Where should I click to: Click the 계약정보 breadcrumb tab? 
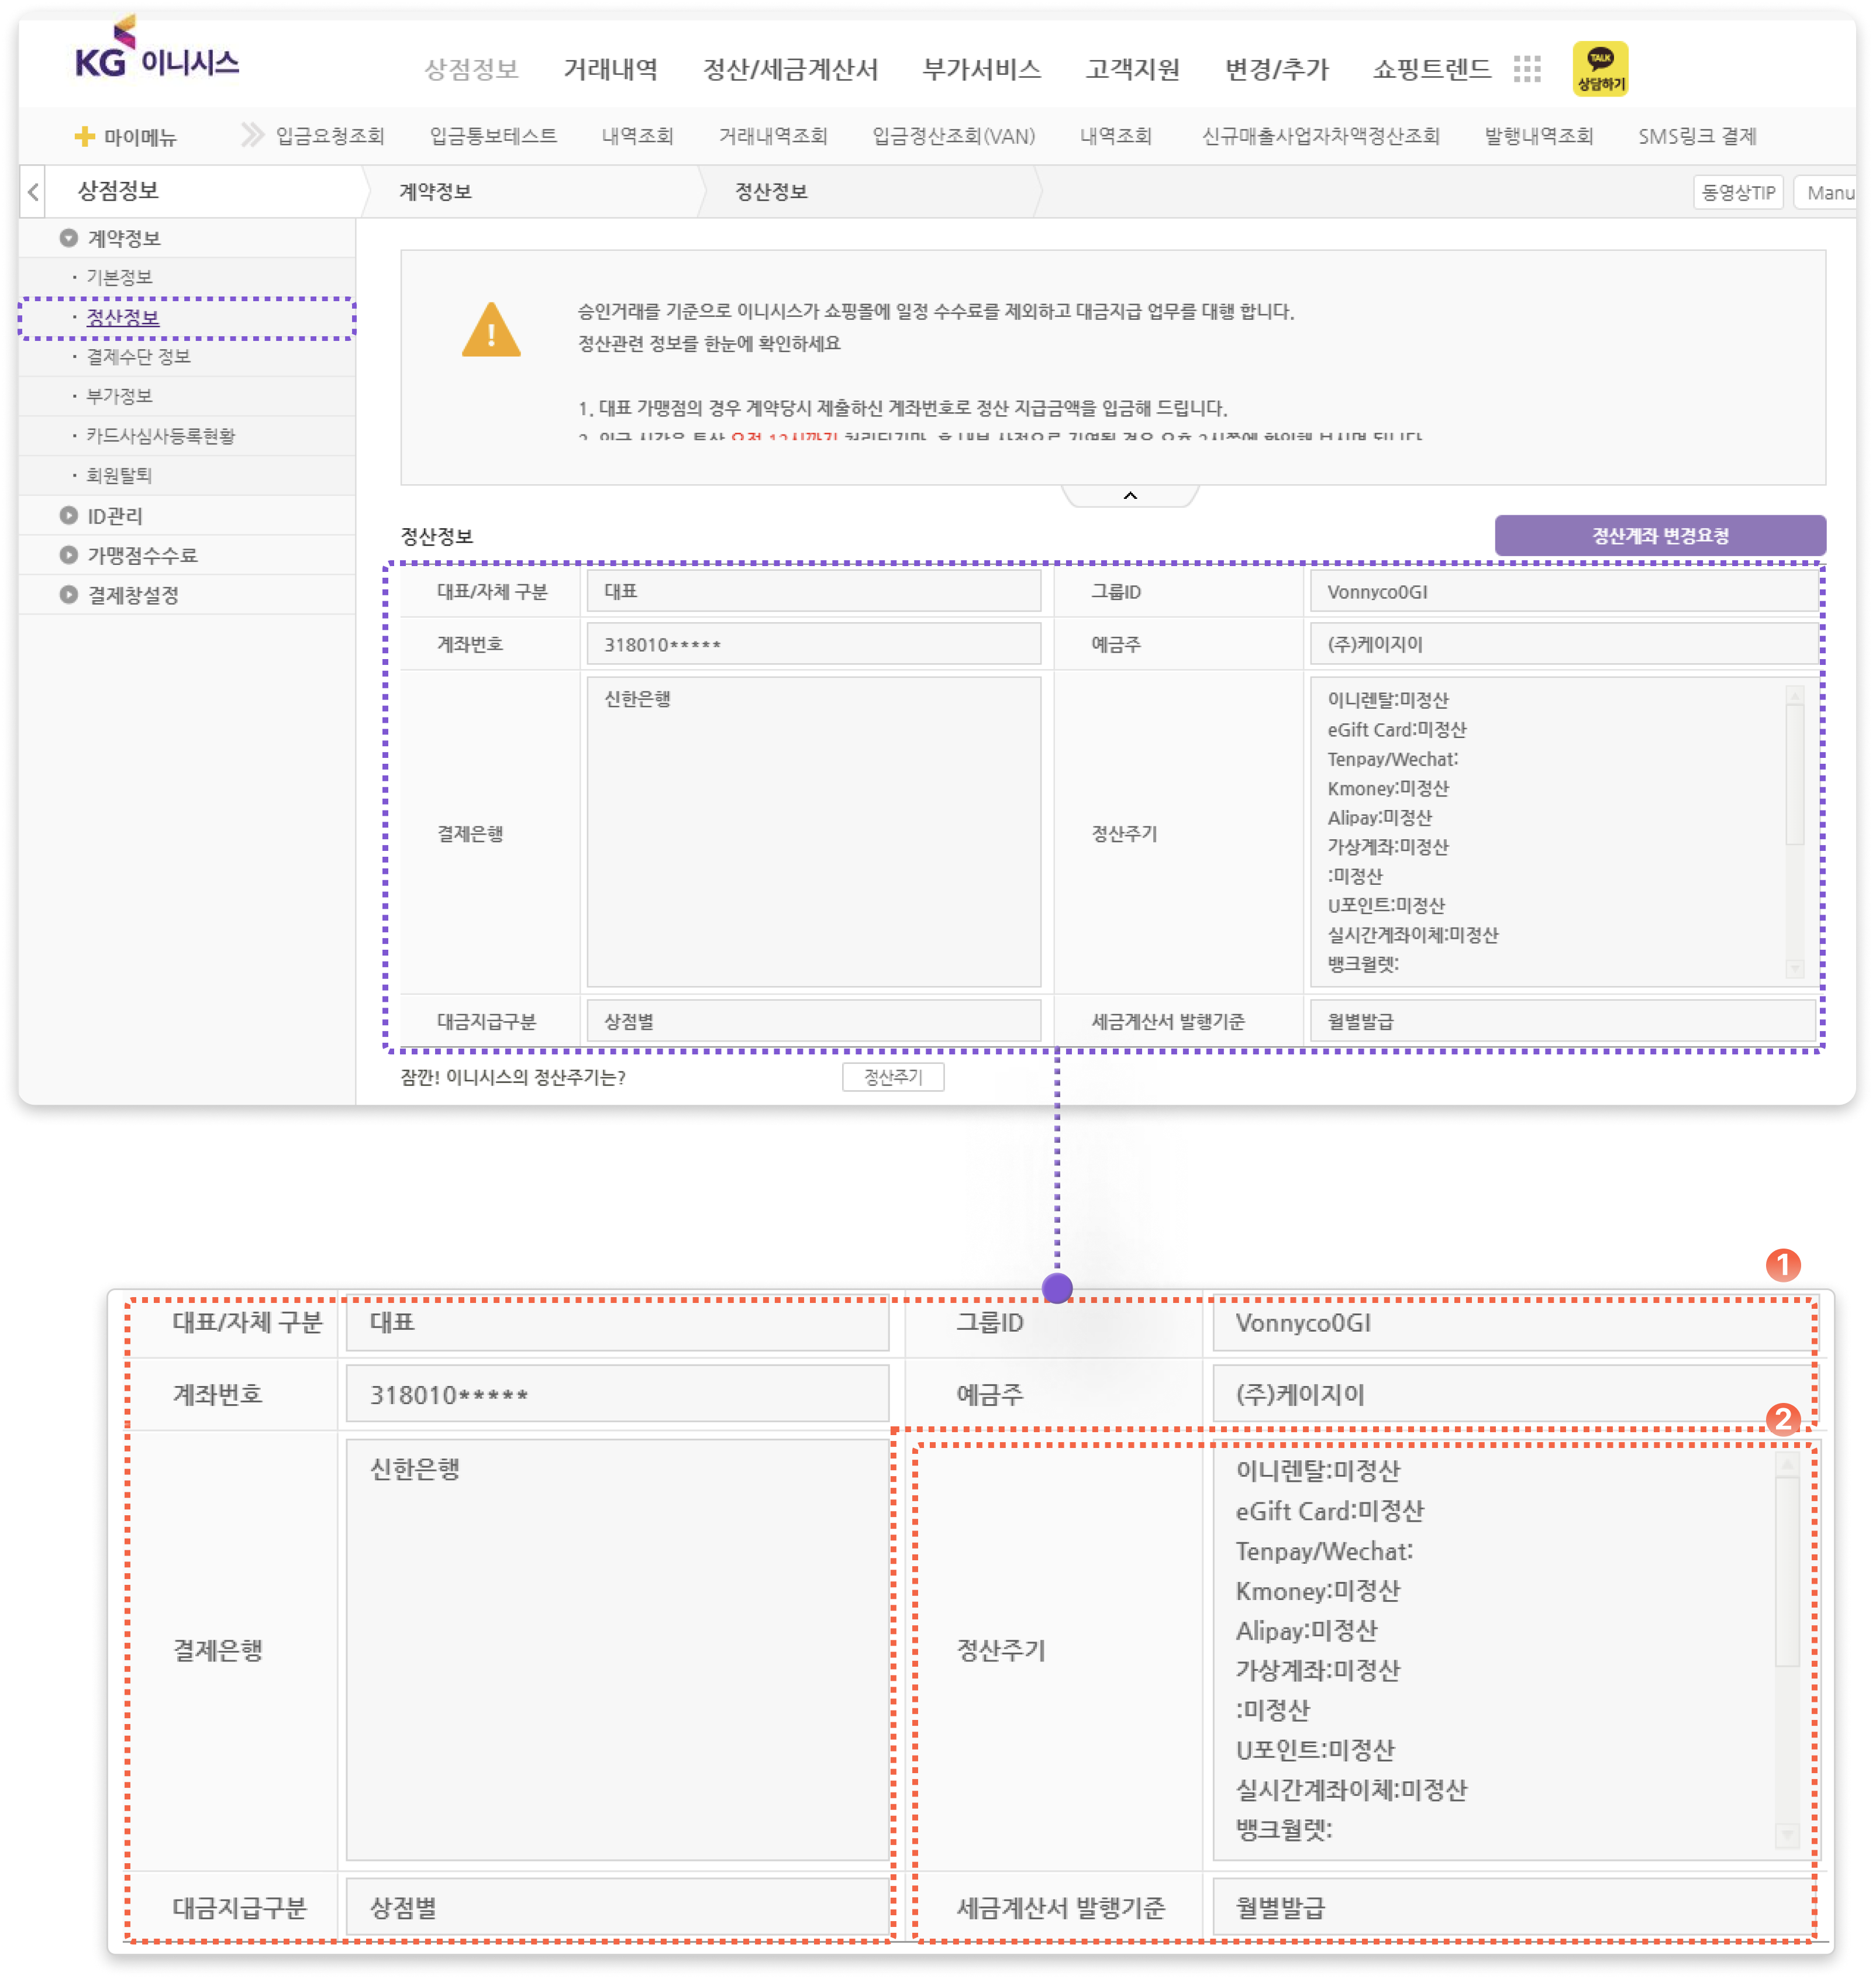[x=435, y=192]
